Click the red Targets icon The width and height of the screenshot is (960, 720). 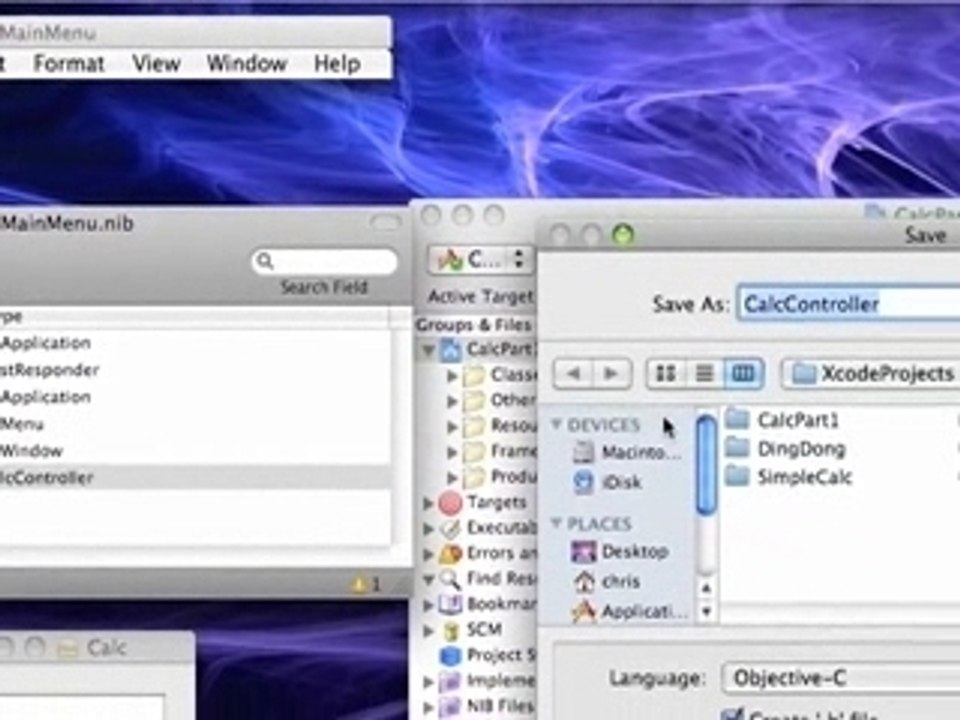[x=451, y=503]
